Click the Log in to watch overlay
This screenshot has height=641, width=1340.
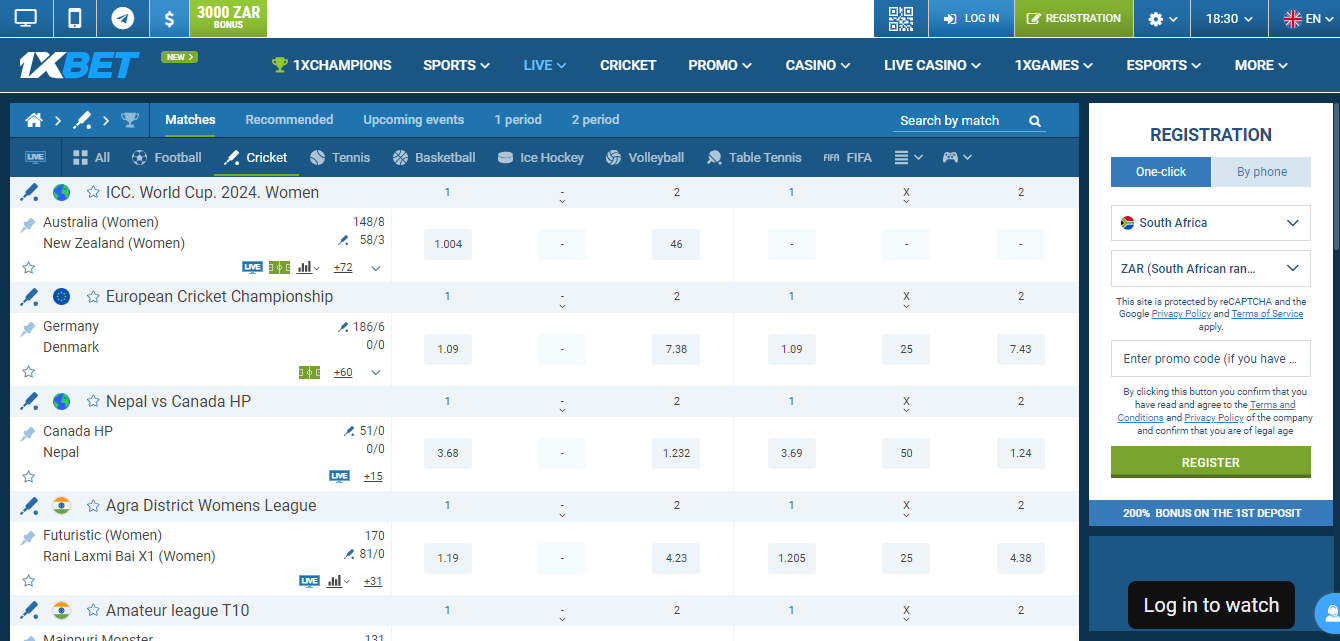pos(1211,605)
